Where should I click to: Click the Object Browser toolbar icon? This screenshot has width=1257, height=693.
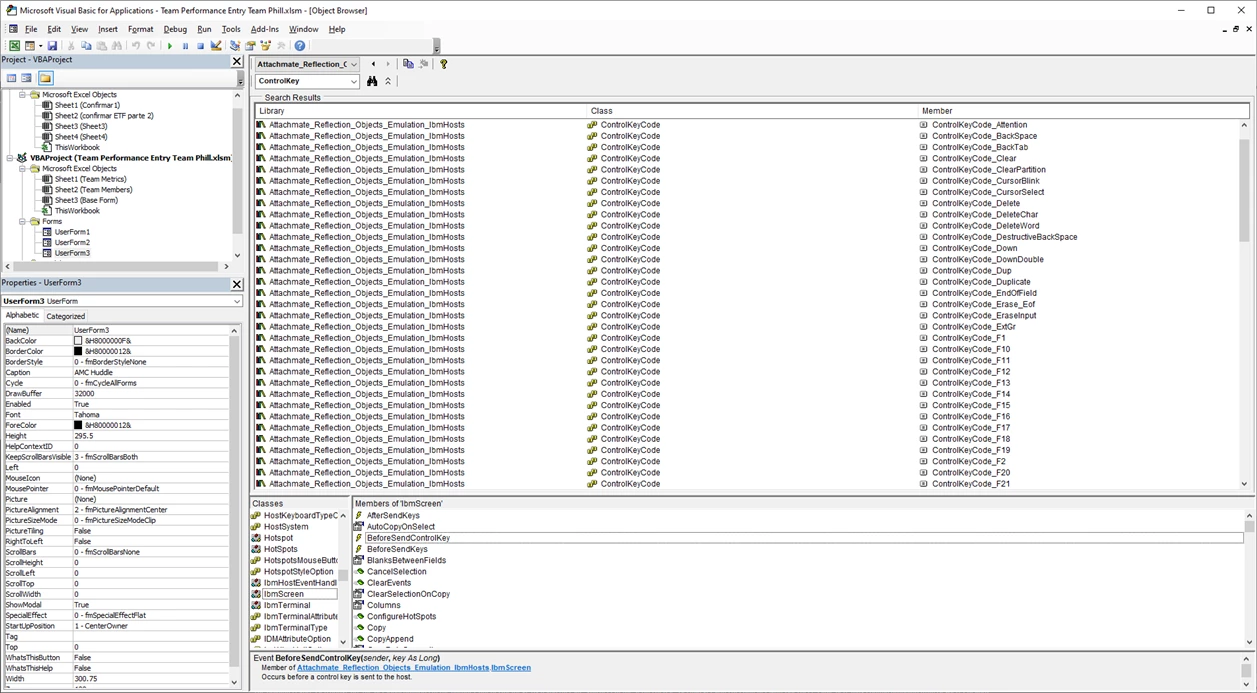(266, 46)
